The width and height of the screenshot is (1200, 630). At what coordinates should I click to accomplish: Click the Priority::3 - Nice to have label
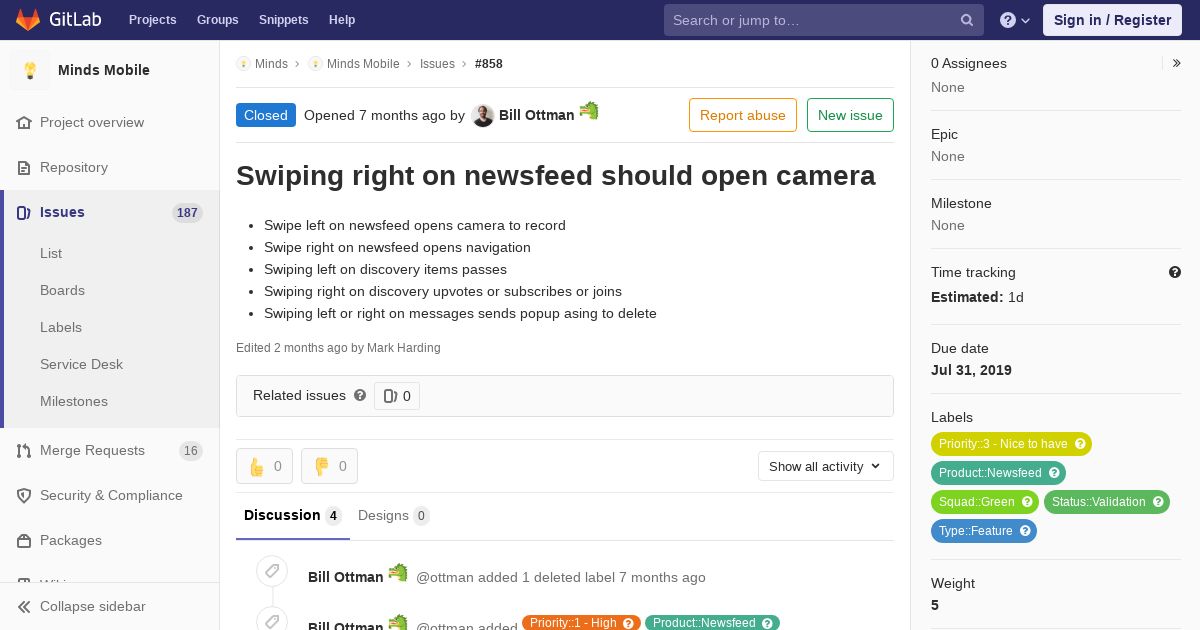(1011, 444)
